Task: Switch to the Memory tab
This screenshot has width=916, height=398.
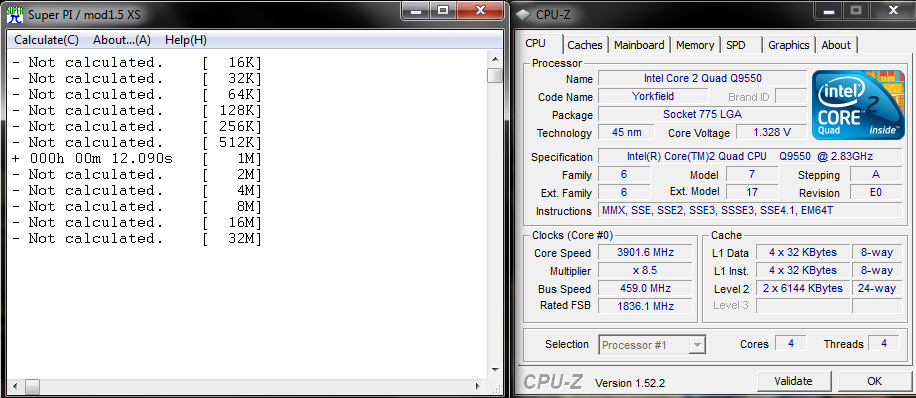Action: click(695, 45)
